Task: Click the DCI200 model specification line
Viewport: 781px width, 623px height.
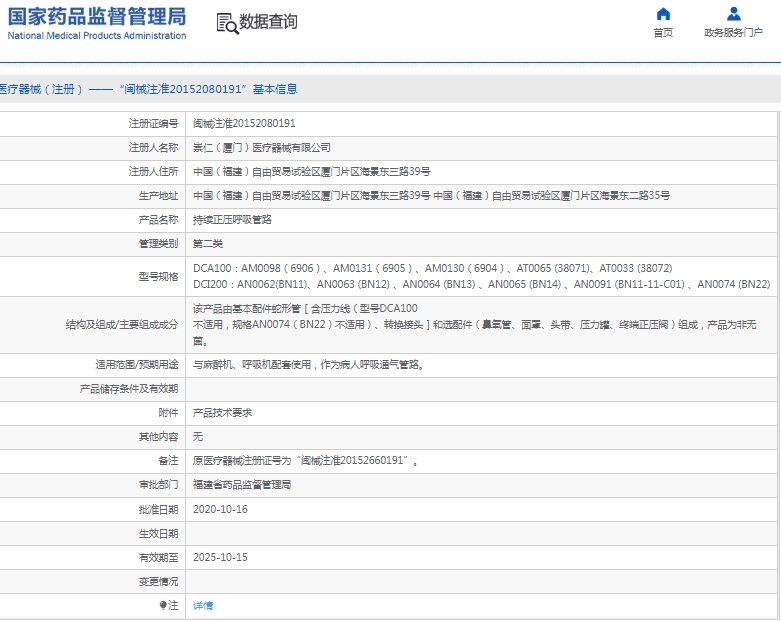Action: click(x=481, y=284)
